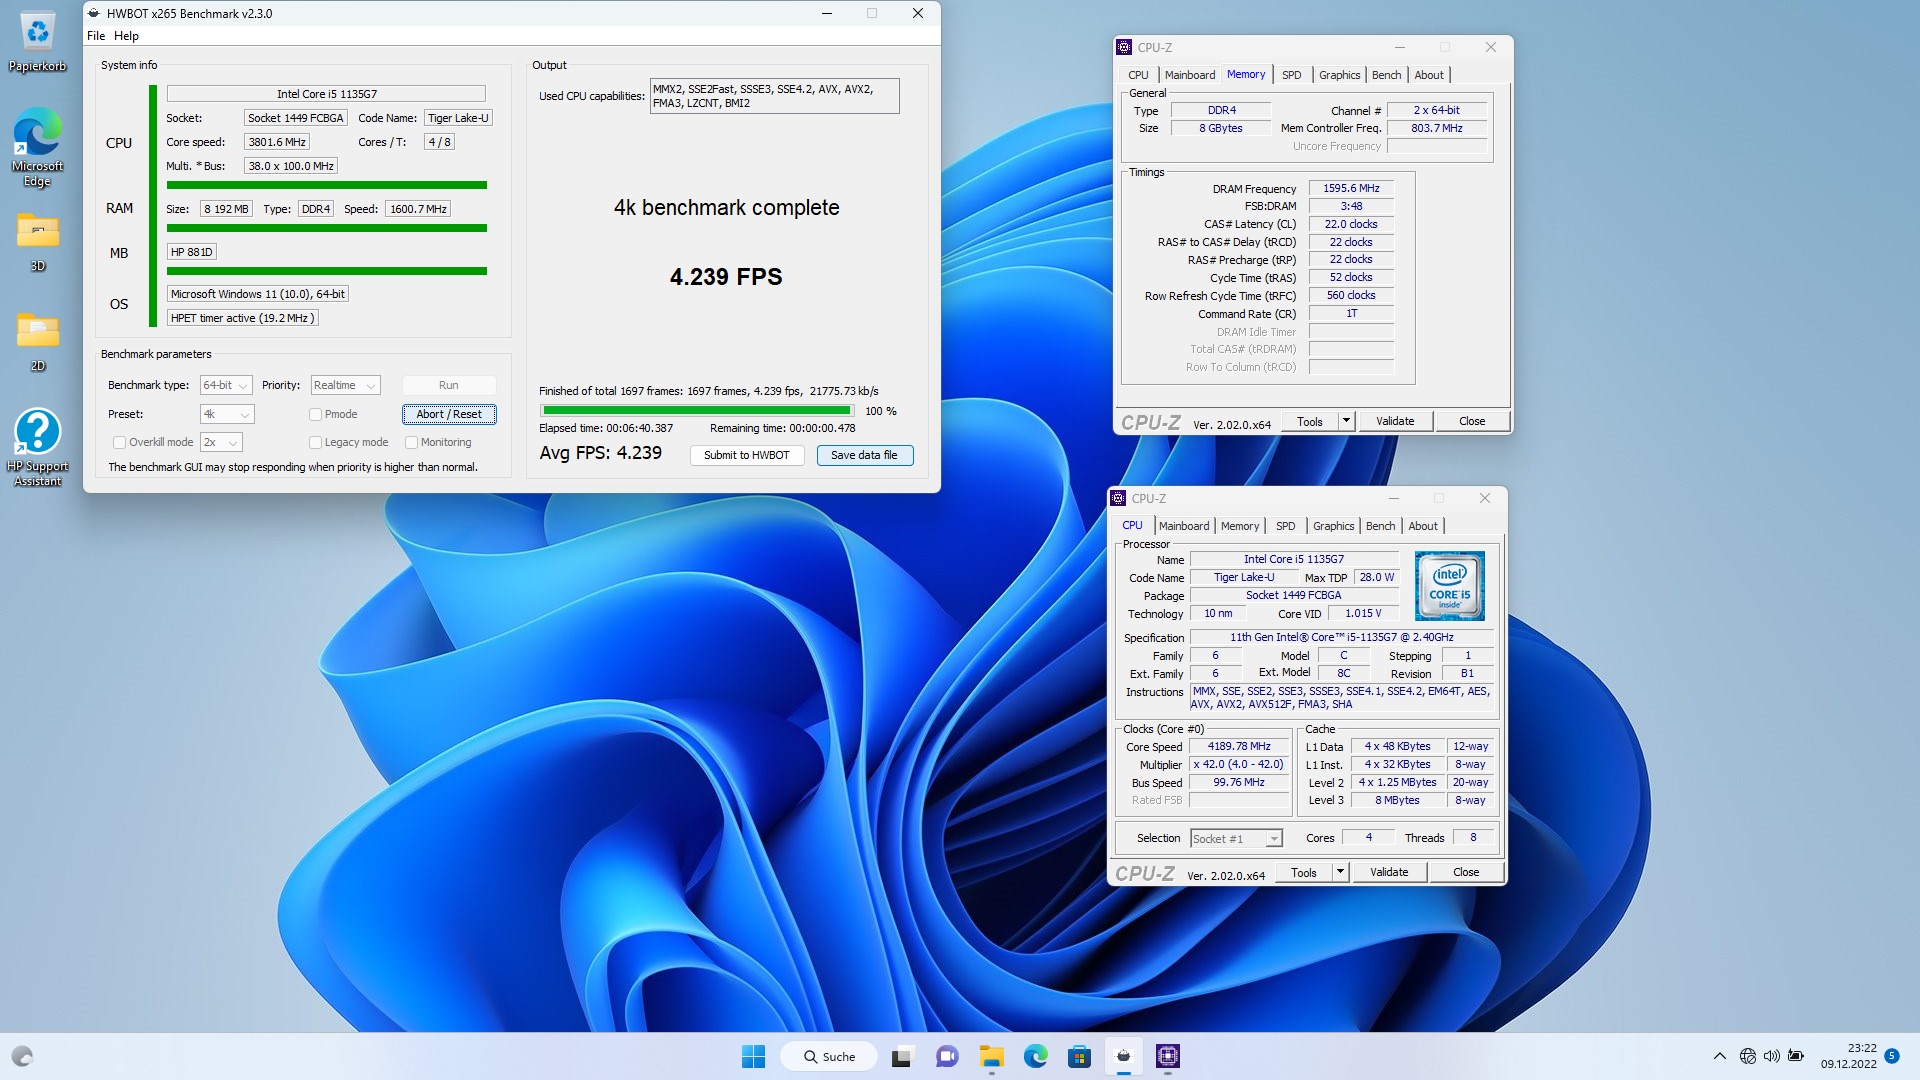
Task: Open the Overkill 2x dropdown
Action: pyautogui.click(x=221, y=442)
